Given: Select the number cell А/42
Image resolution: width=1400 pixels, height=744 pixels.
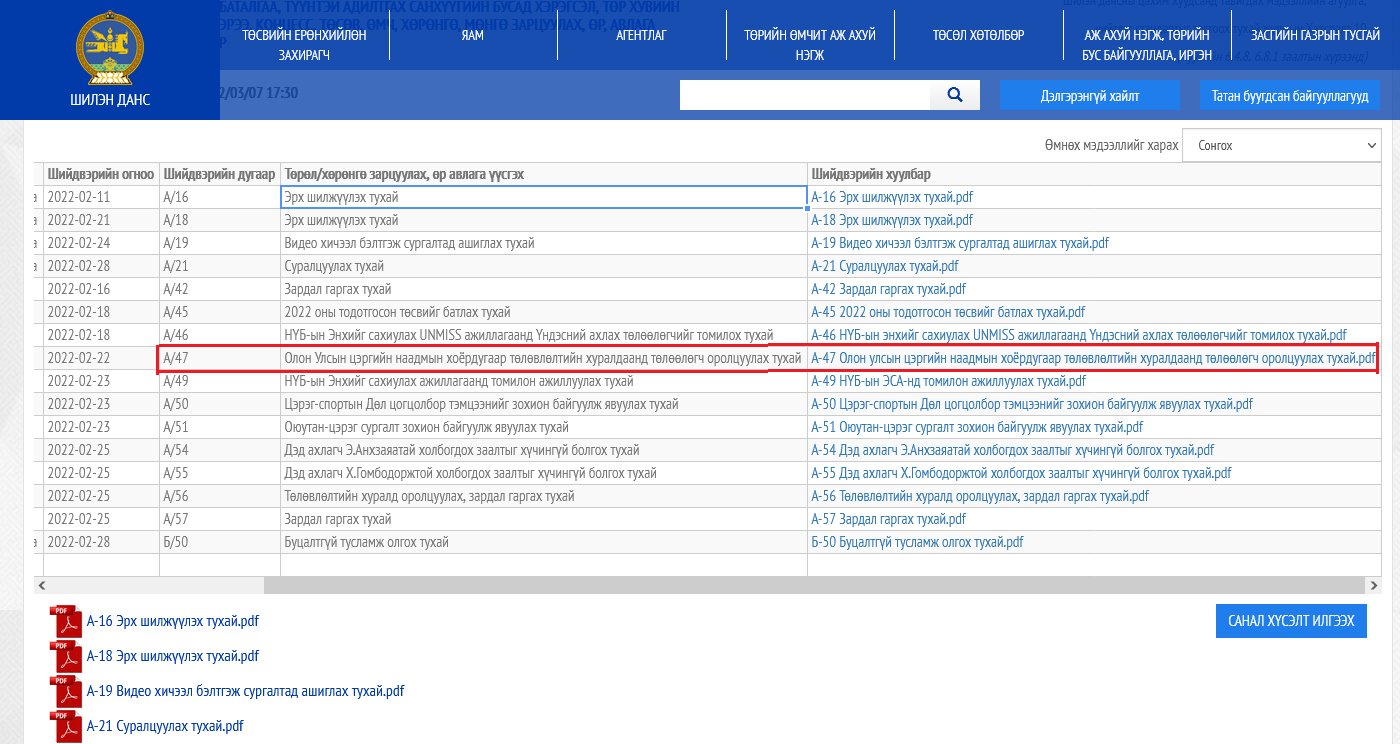Looking at the screenshot, I should (x=220, y=289).
